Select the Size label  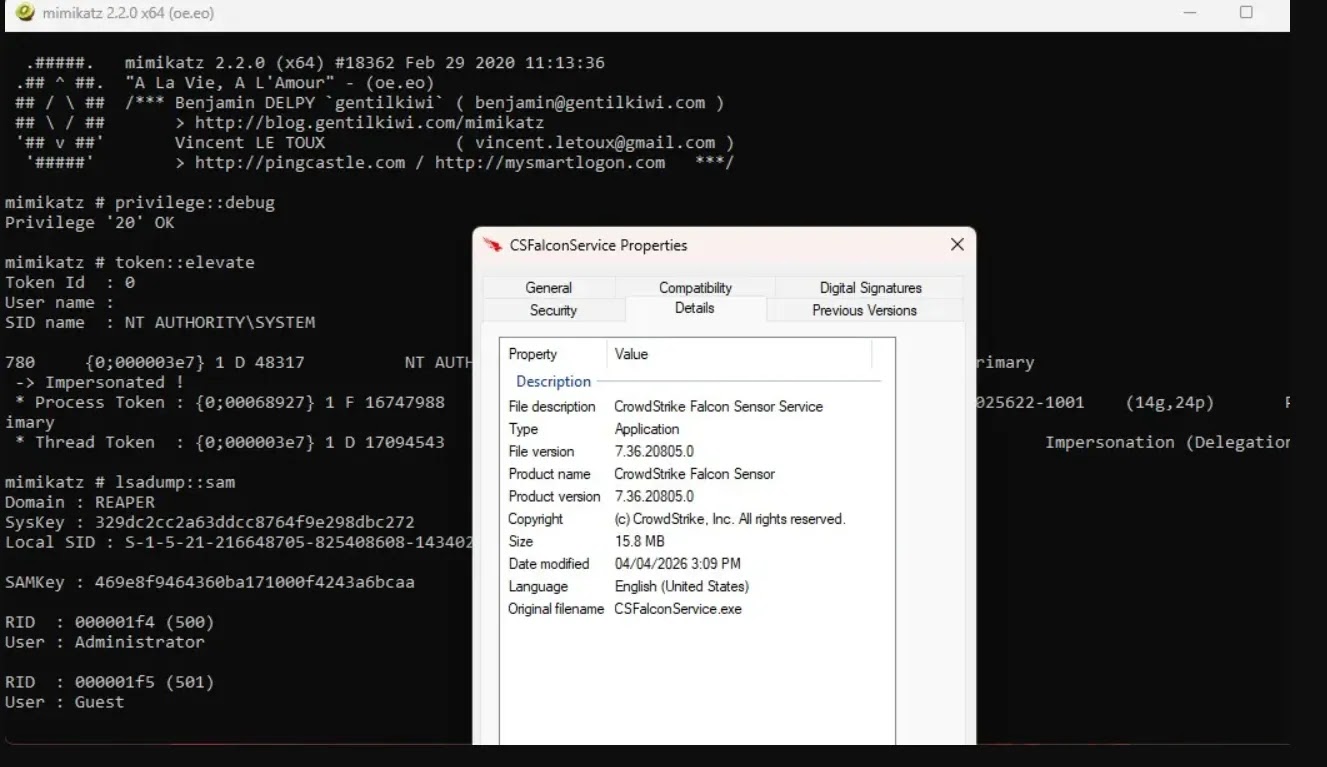pos(520,541)
